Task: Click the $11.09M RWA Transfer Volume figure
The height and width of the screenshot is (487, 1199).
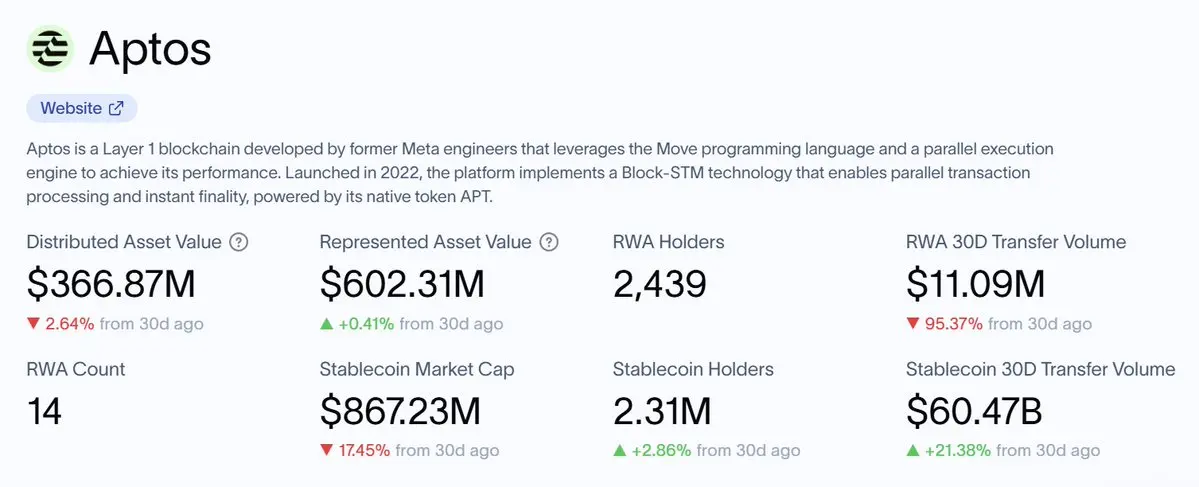Action: 975,284
